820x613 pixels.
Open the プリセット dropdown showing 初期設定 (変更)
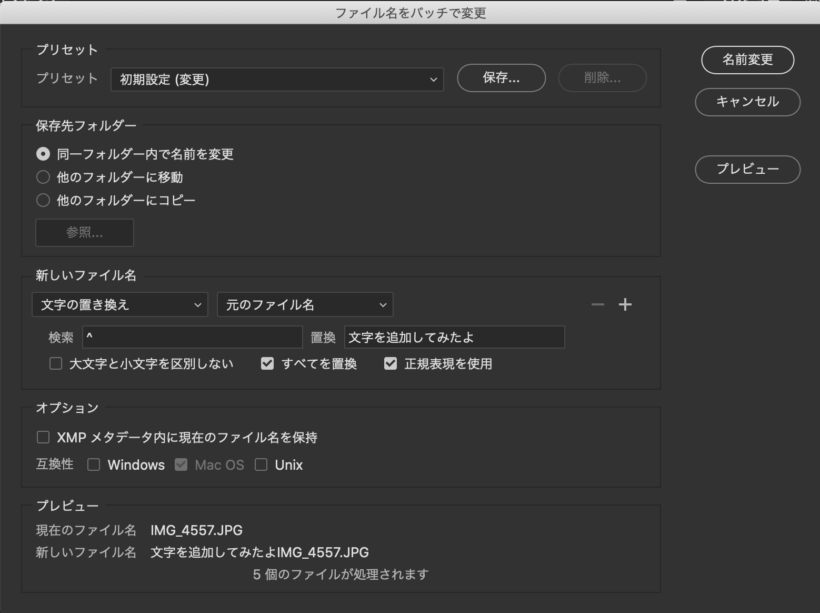point(277,79)
